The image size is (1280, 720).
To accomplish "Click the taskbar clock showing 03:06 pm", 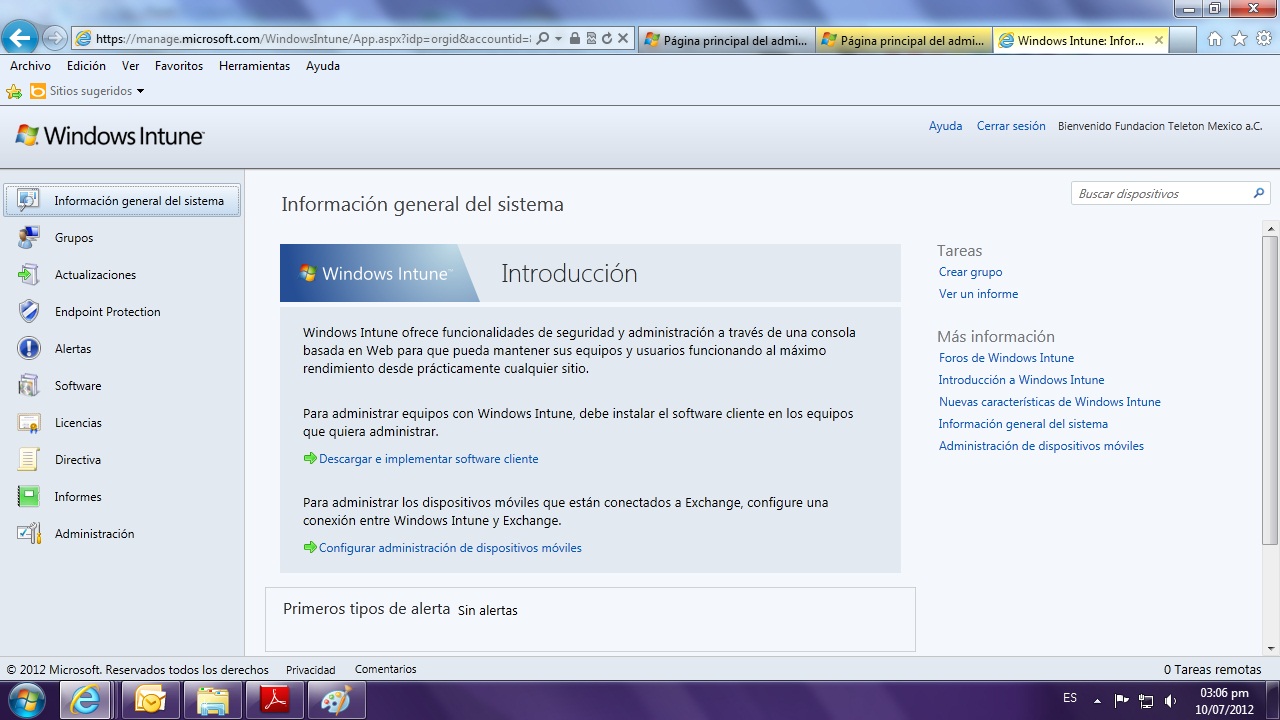I will [x=1224, y=693].
